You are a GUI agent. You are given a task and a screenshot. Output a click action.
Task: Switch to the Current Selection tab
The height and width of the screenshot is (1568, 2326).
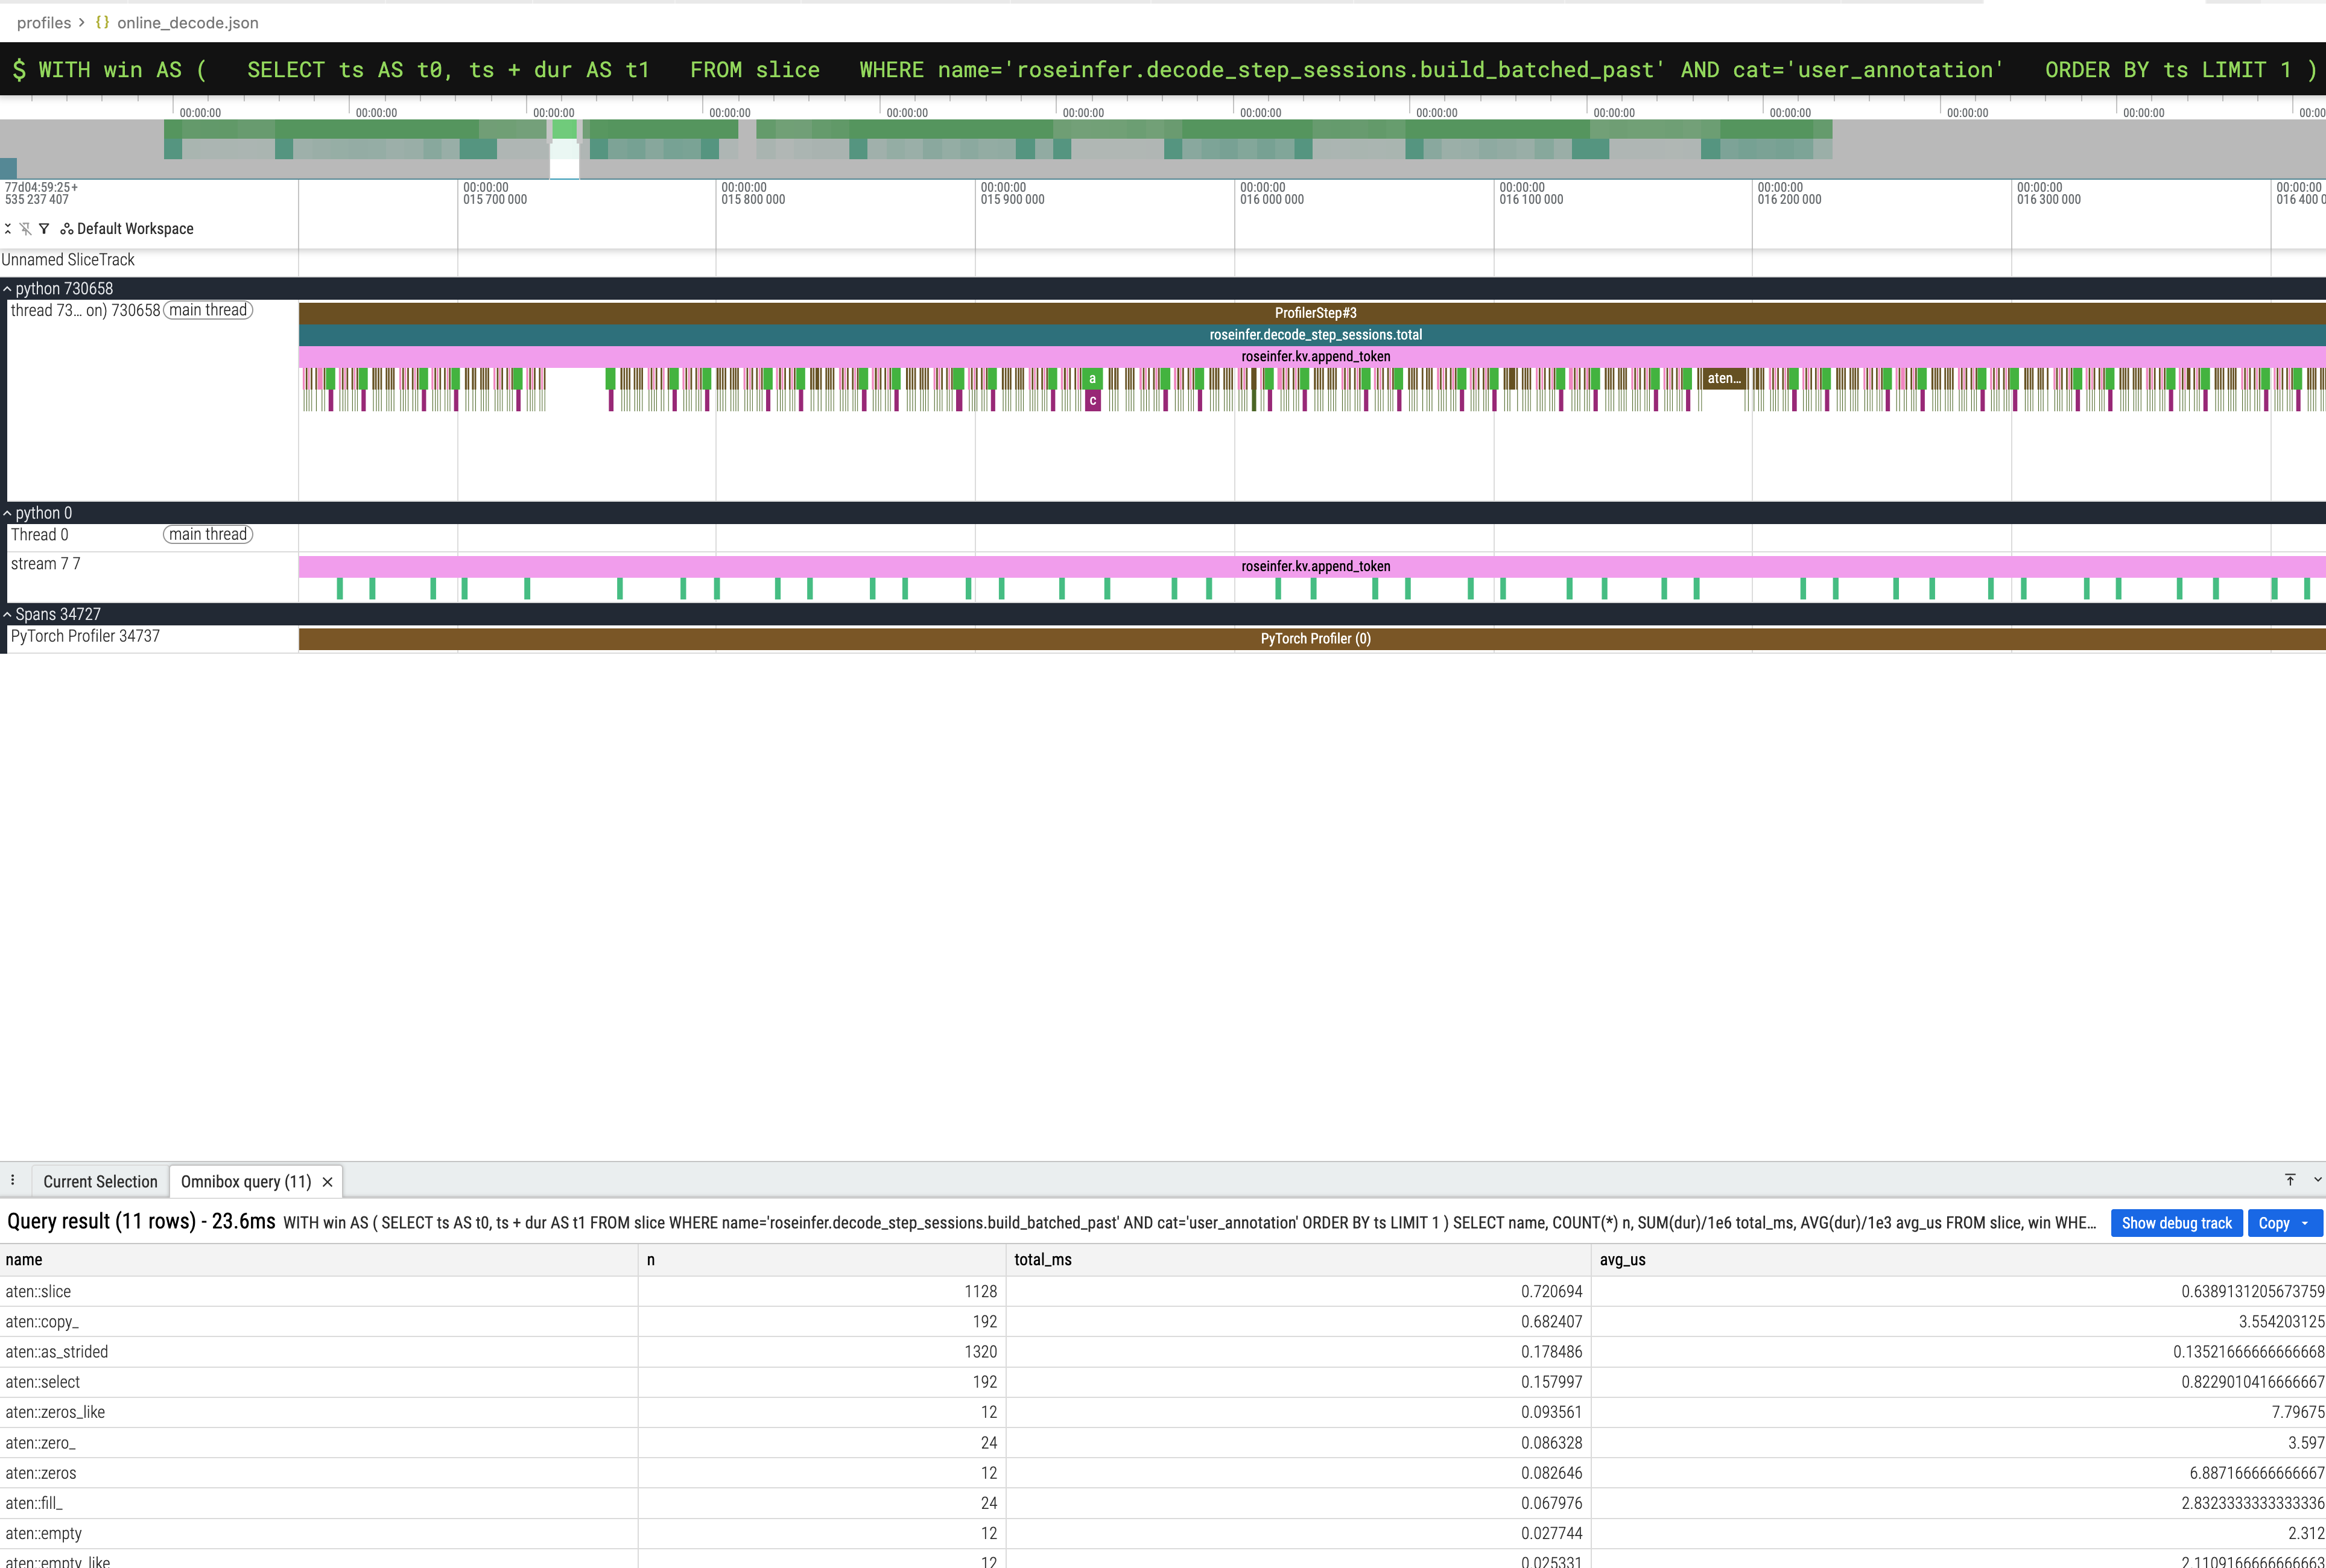[x=100, y=1182]
